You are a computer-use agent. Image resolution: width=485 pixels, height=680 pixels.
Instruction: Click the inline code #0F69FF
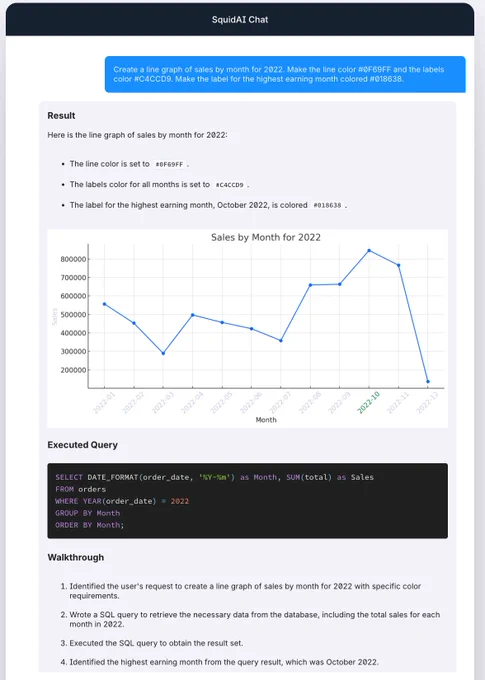click(169, 164)
